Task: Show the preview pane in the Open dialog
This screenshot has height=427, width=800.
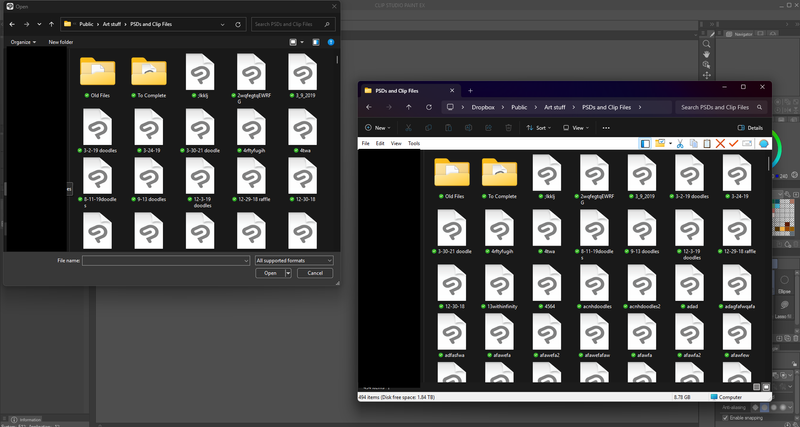Action: [x=316, y=42]
